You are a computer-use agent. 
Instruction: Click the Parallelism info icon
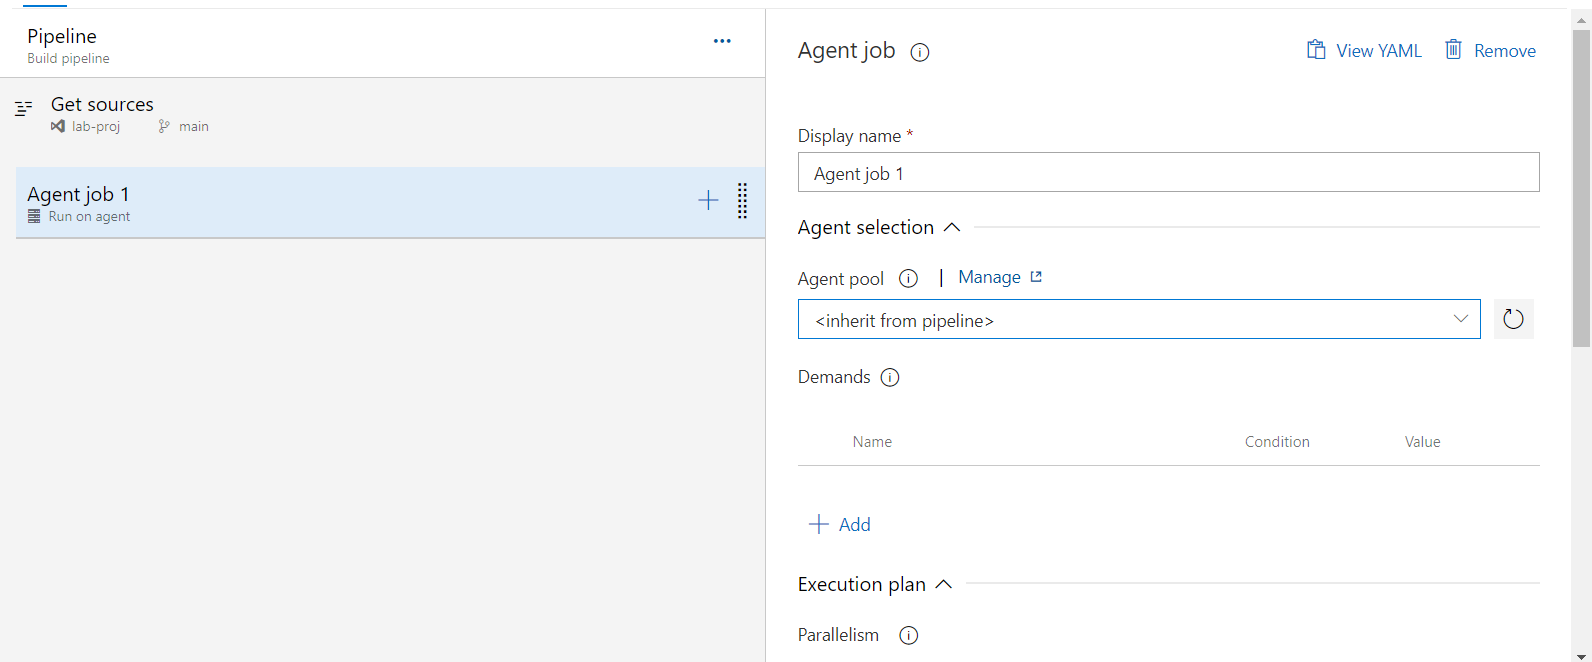908,635
